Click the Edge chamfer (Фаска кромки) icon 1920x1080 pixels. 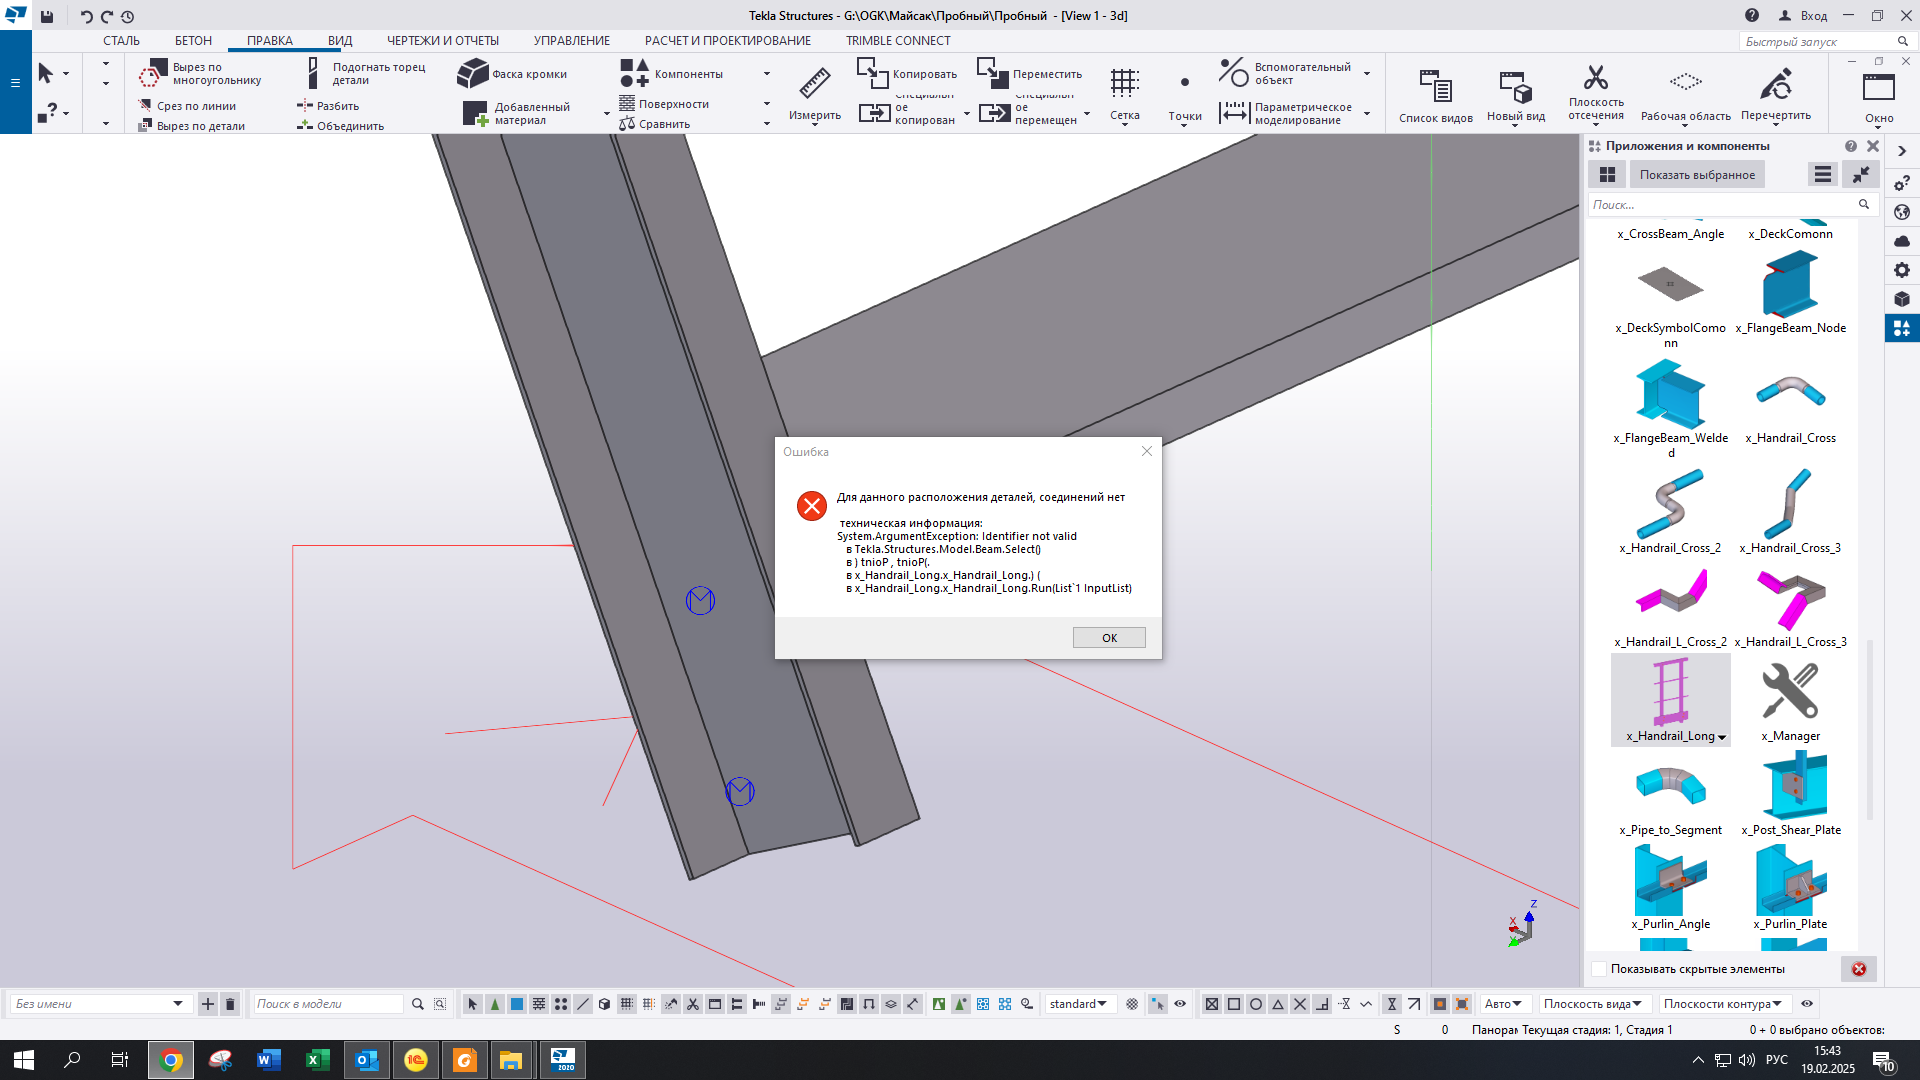pyautogui.click(x=472, y=74)
